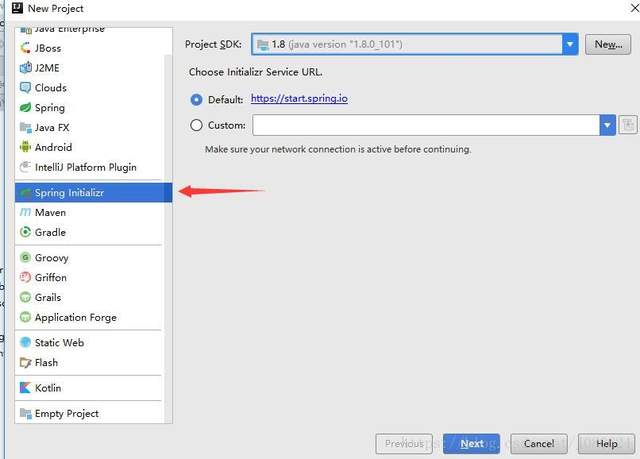The width and height of the screenshot is (640, 459).
Task: Open the Project SDK 1.8 combo box
Action: [x=415, y=44]
